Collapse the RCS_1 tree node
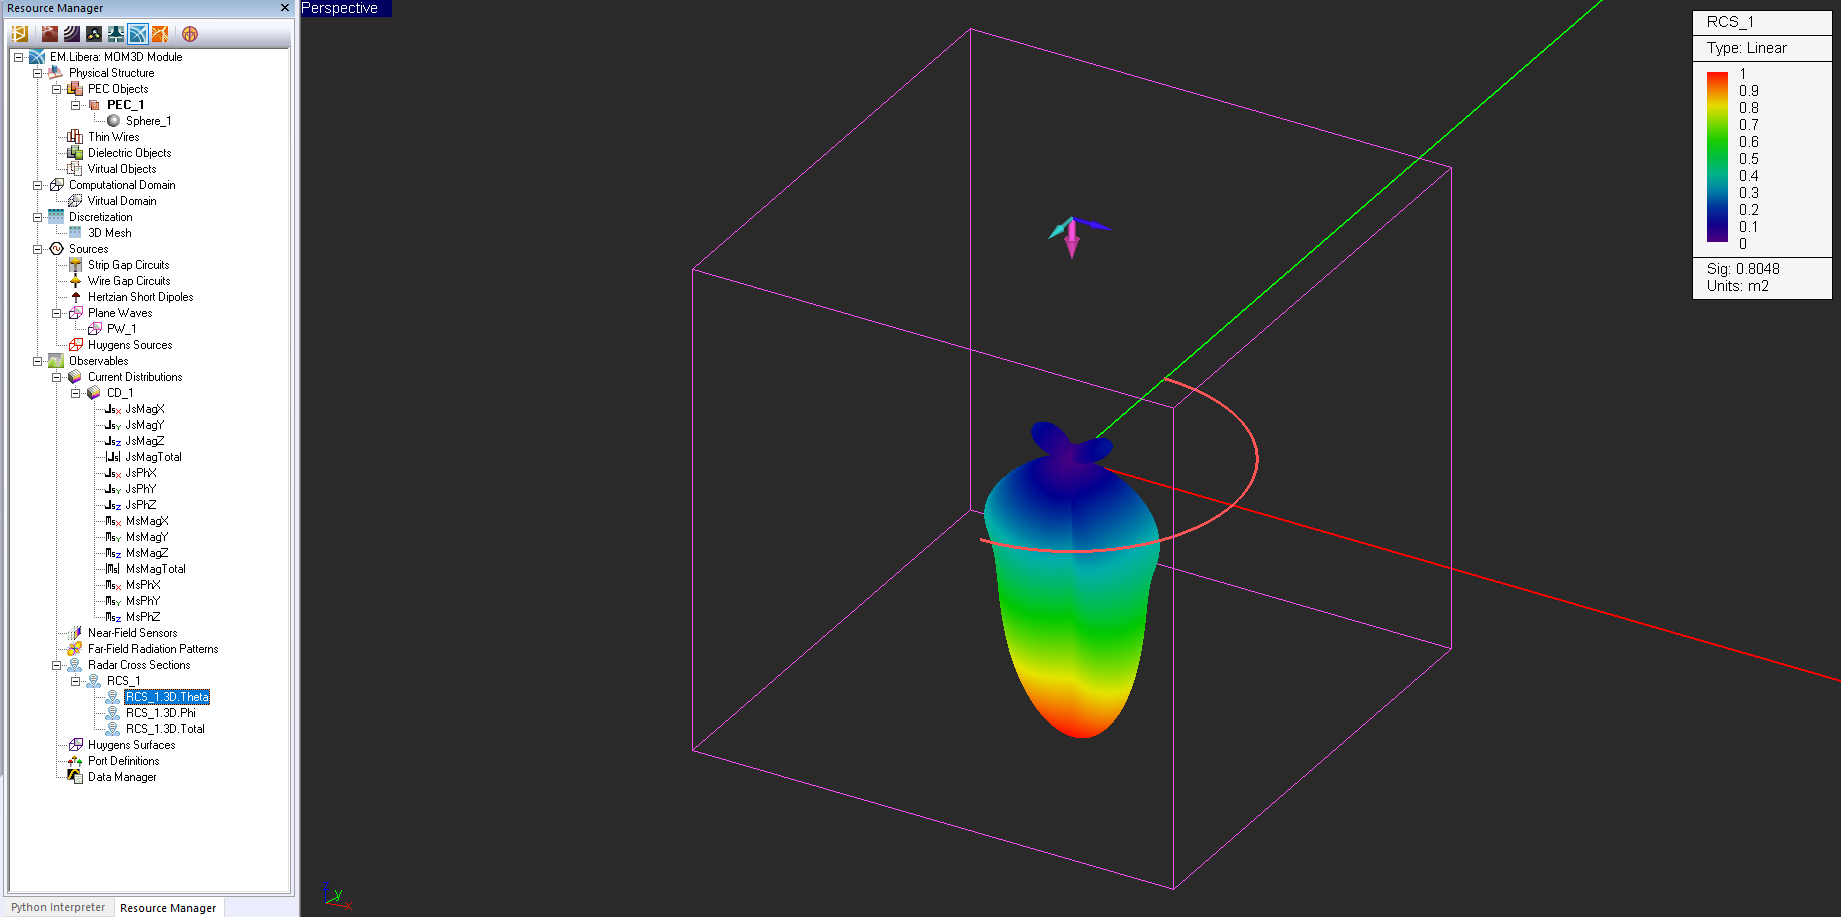The width and height of the screenshot is (1841, 917). pyautogui.click(x=75, y=681)
